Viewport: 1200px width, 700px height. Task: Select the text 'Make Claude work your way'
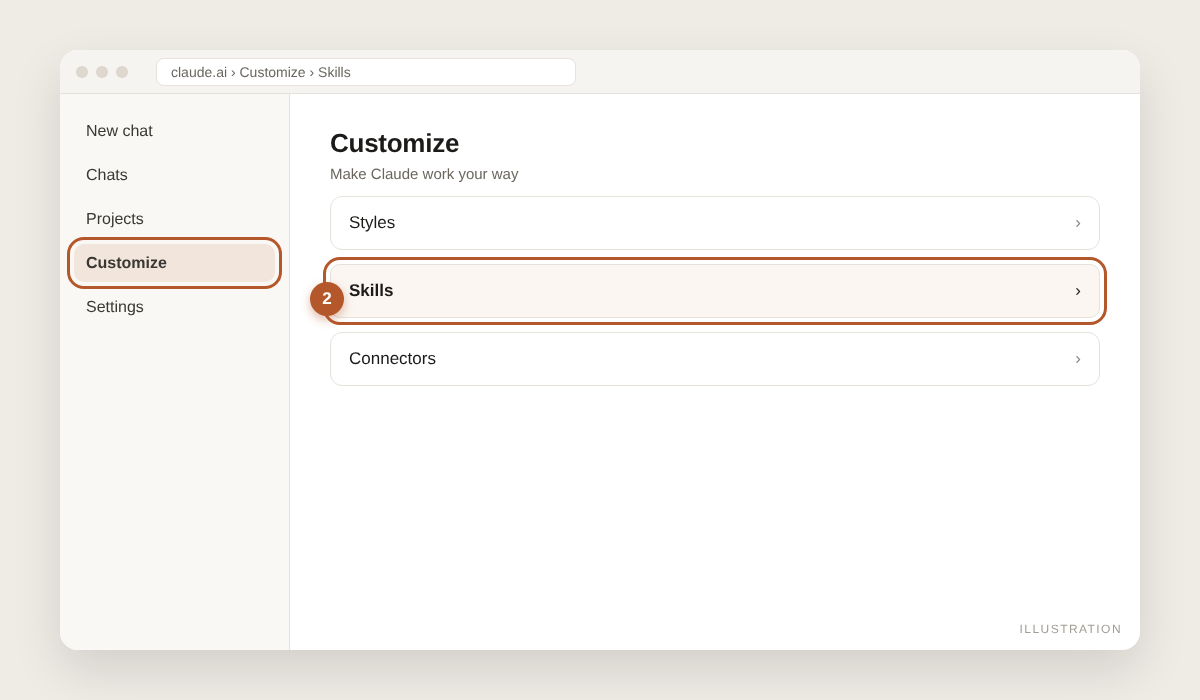tap(424, 174)
